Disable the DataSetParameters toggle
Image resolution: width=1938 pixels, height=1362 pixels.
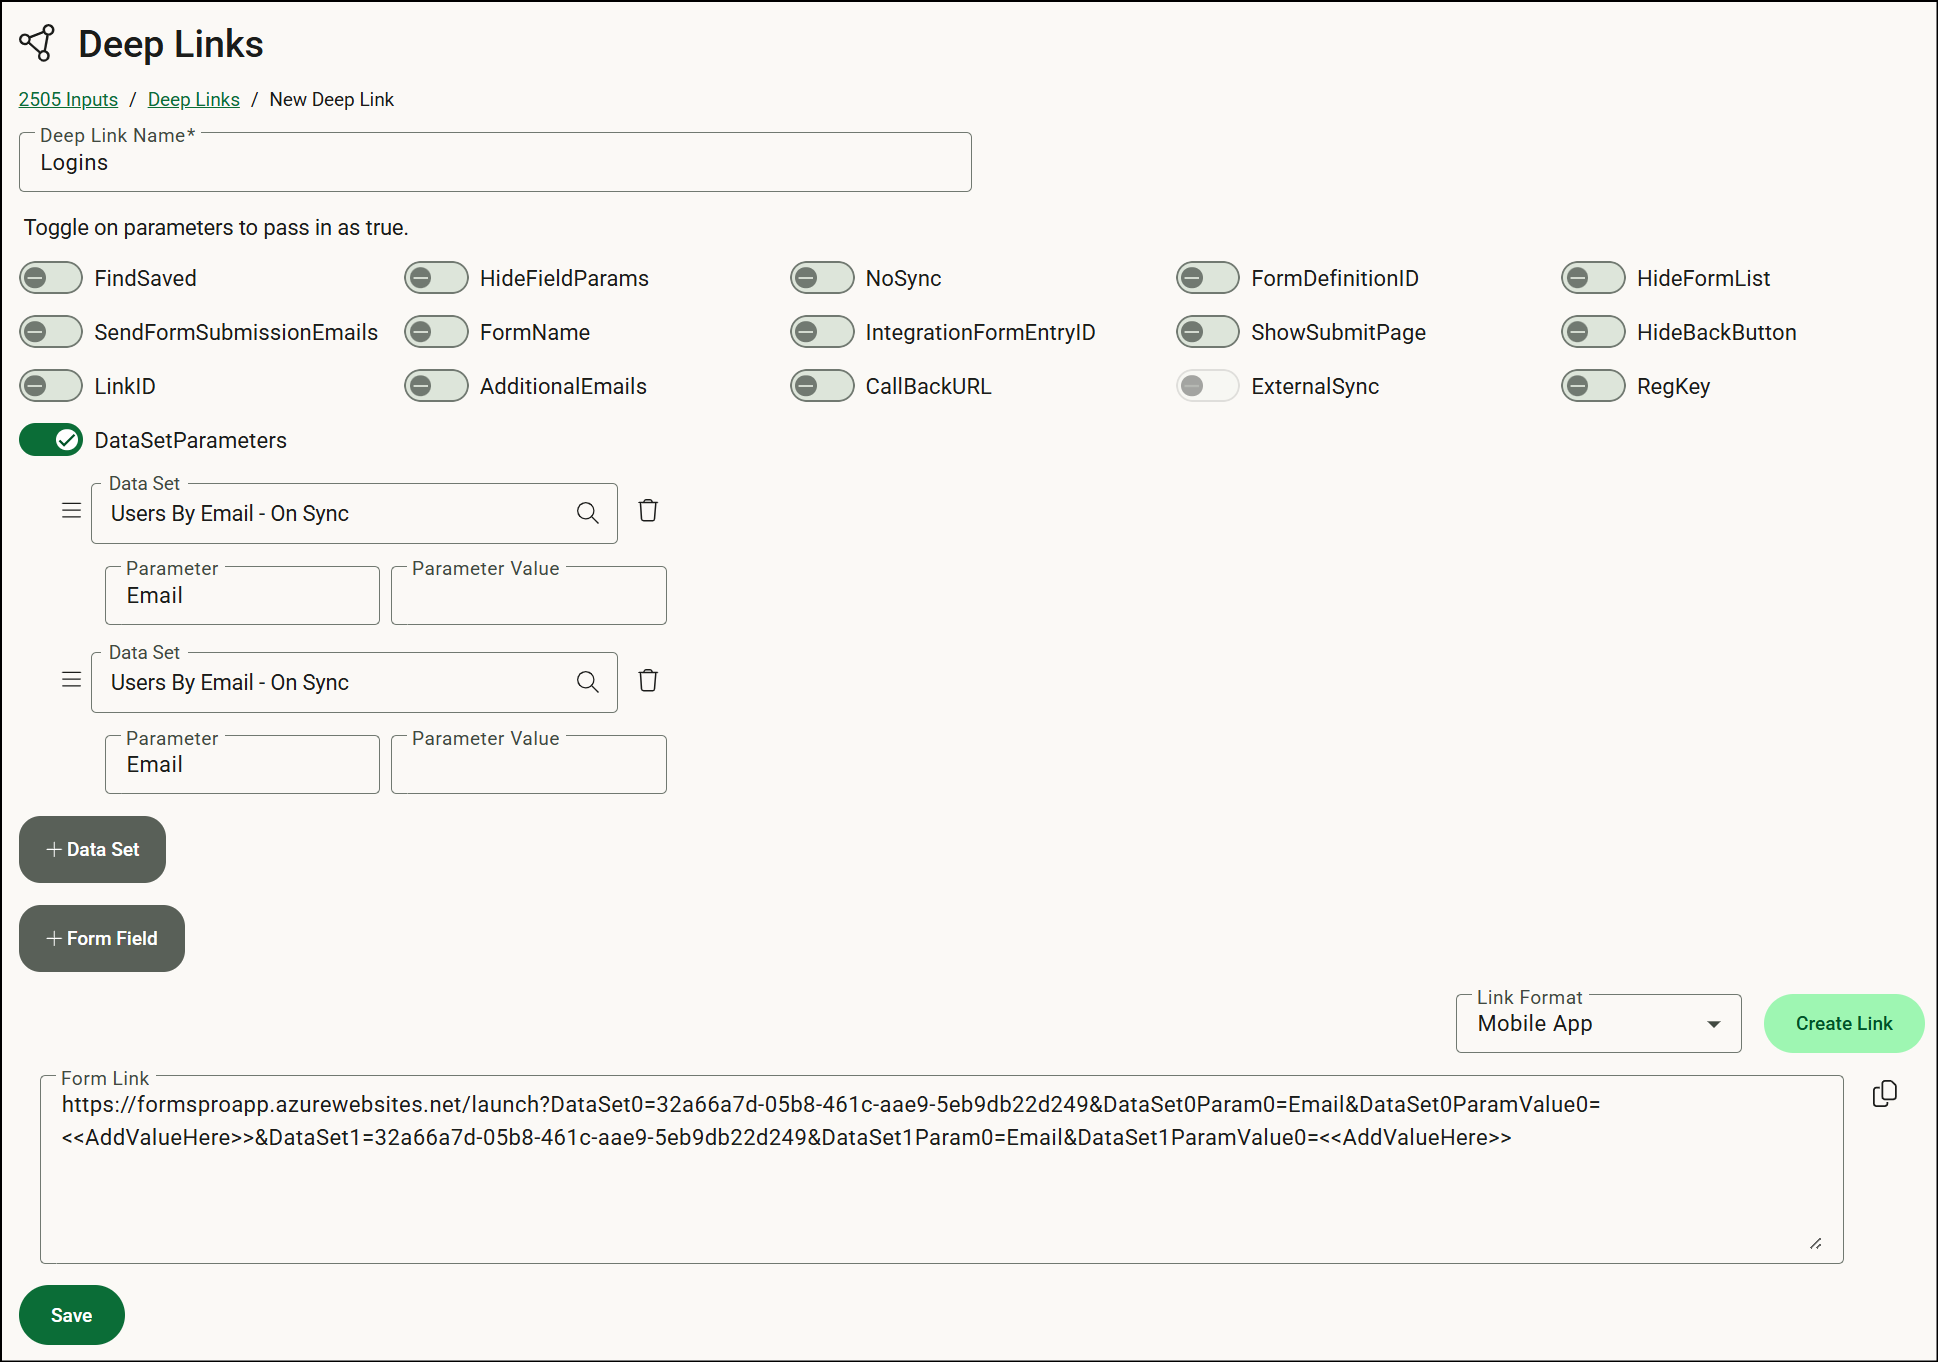51,440
